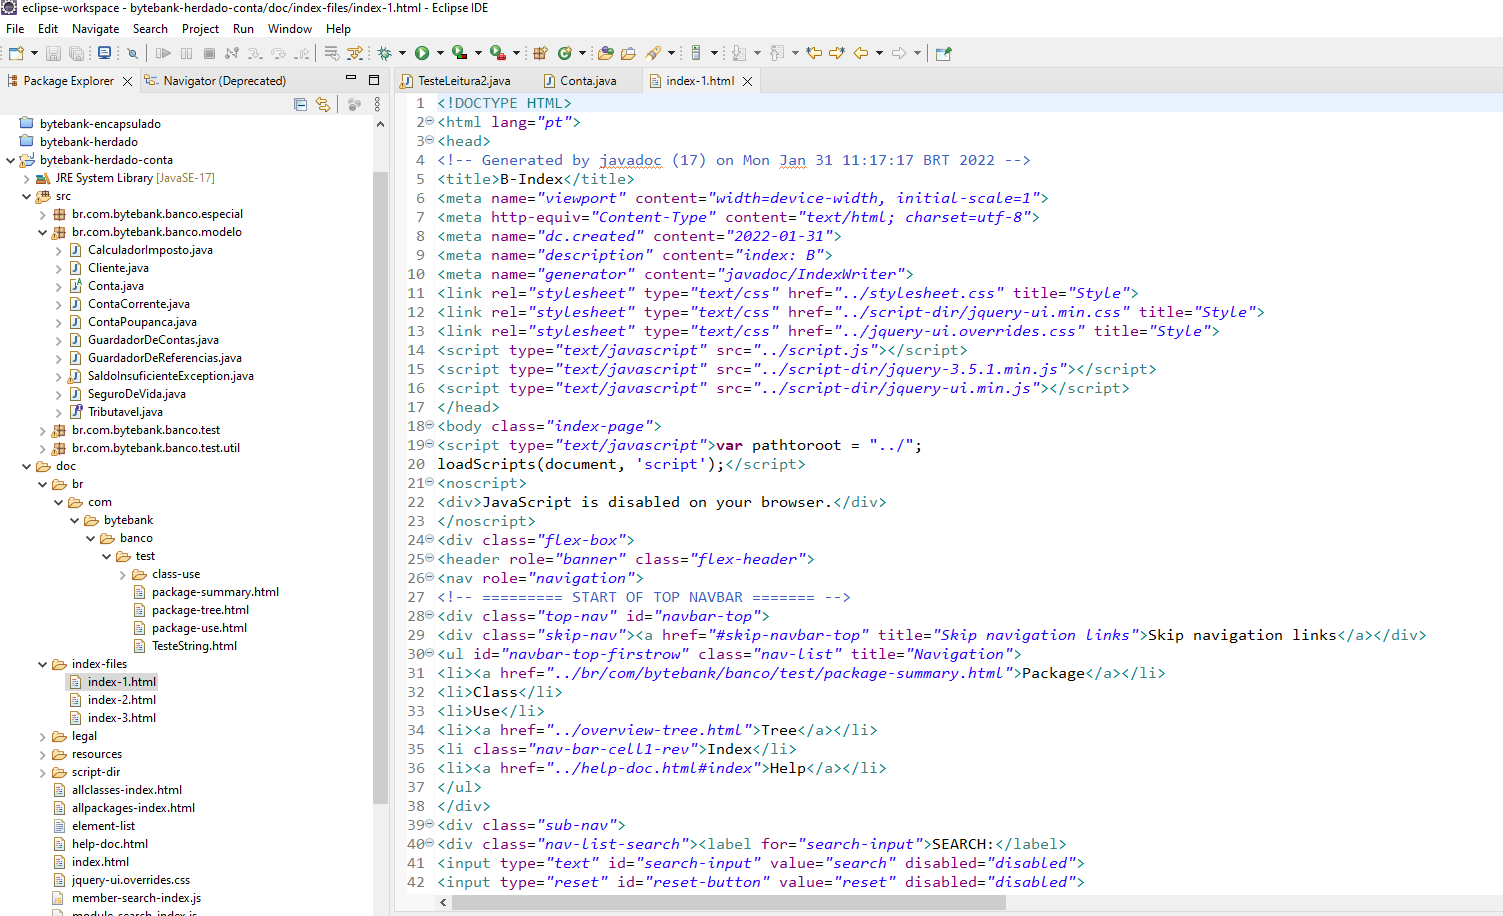
Task: Click the Suspend debug icon
Action: click(186, 53)
